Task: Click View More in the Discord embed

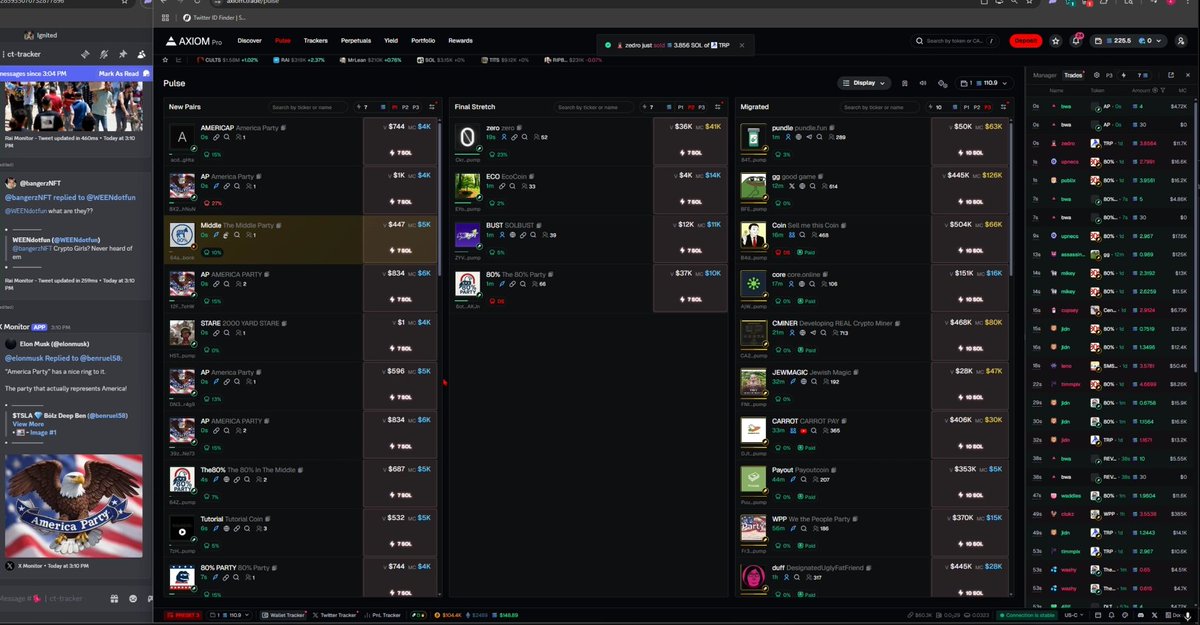Action: (x=28, y=424)
